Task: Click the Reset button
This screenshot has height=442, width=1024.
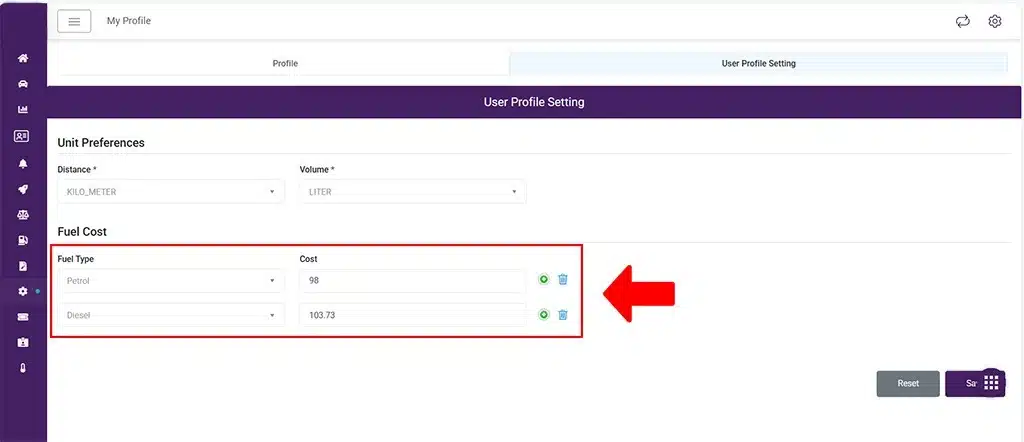Action: click(908, 384)
